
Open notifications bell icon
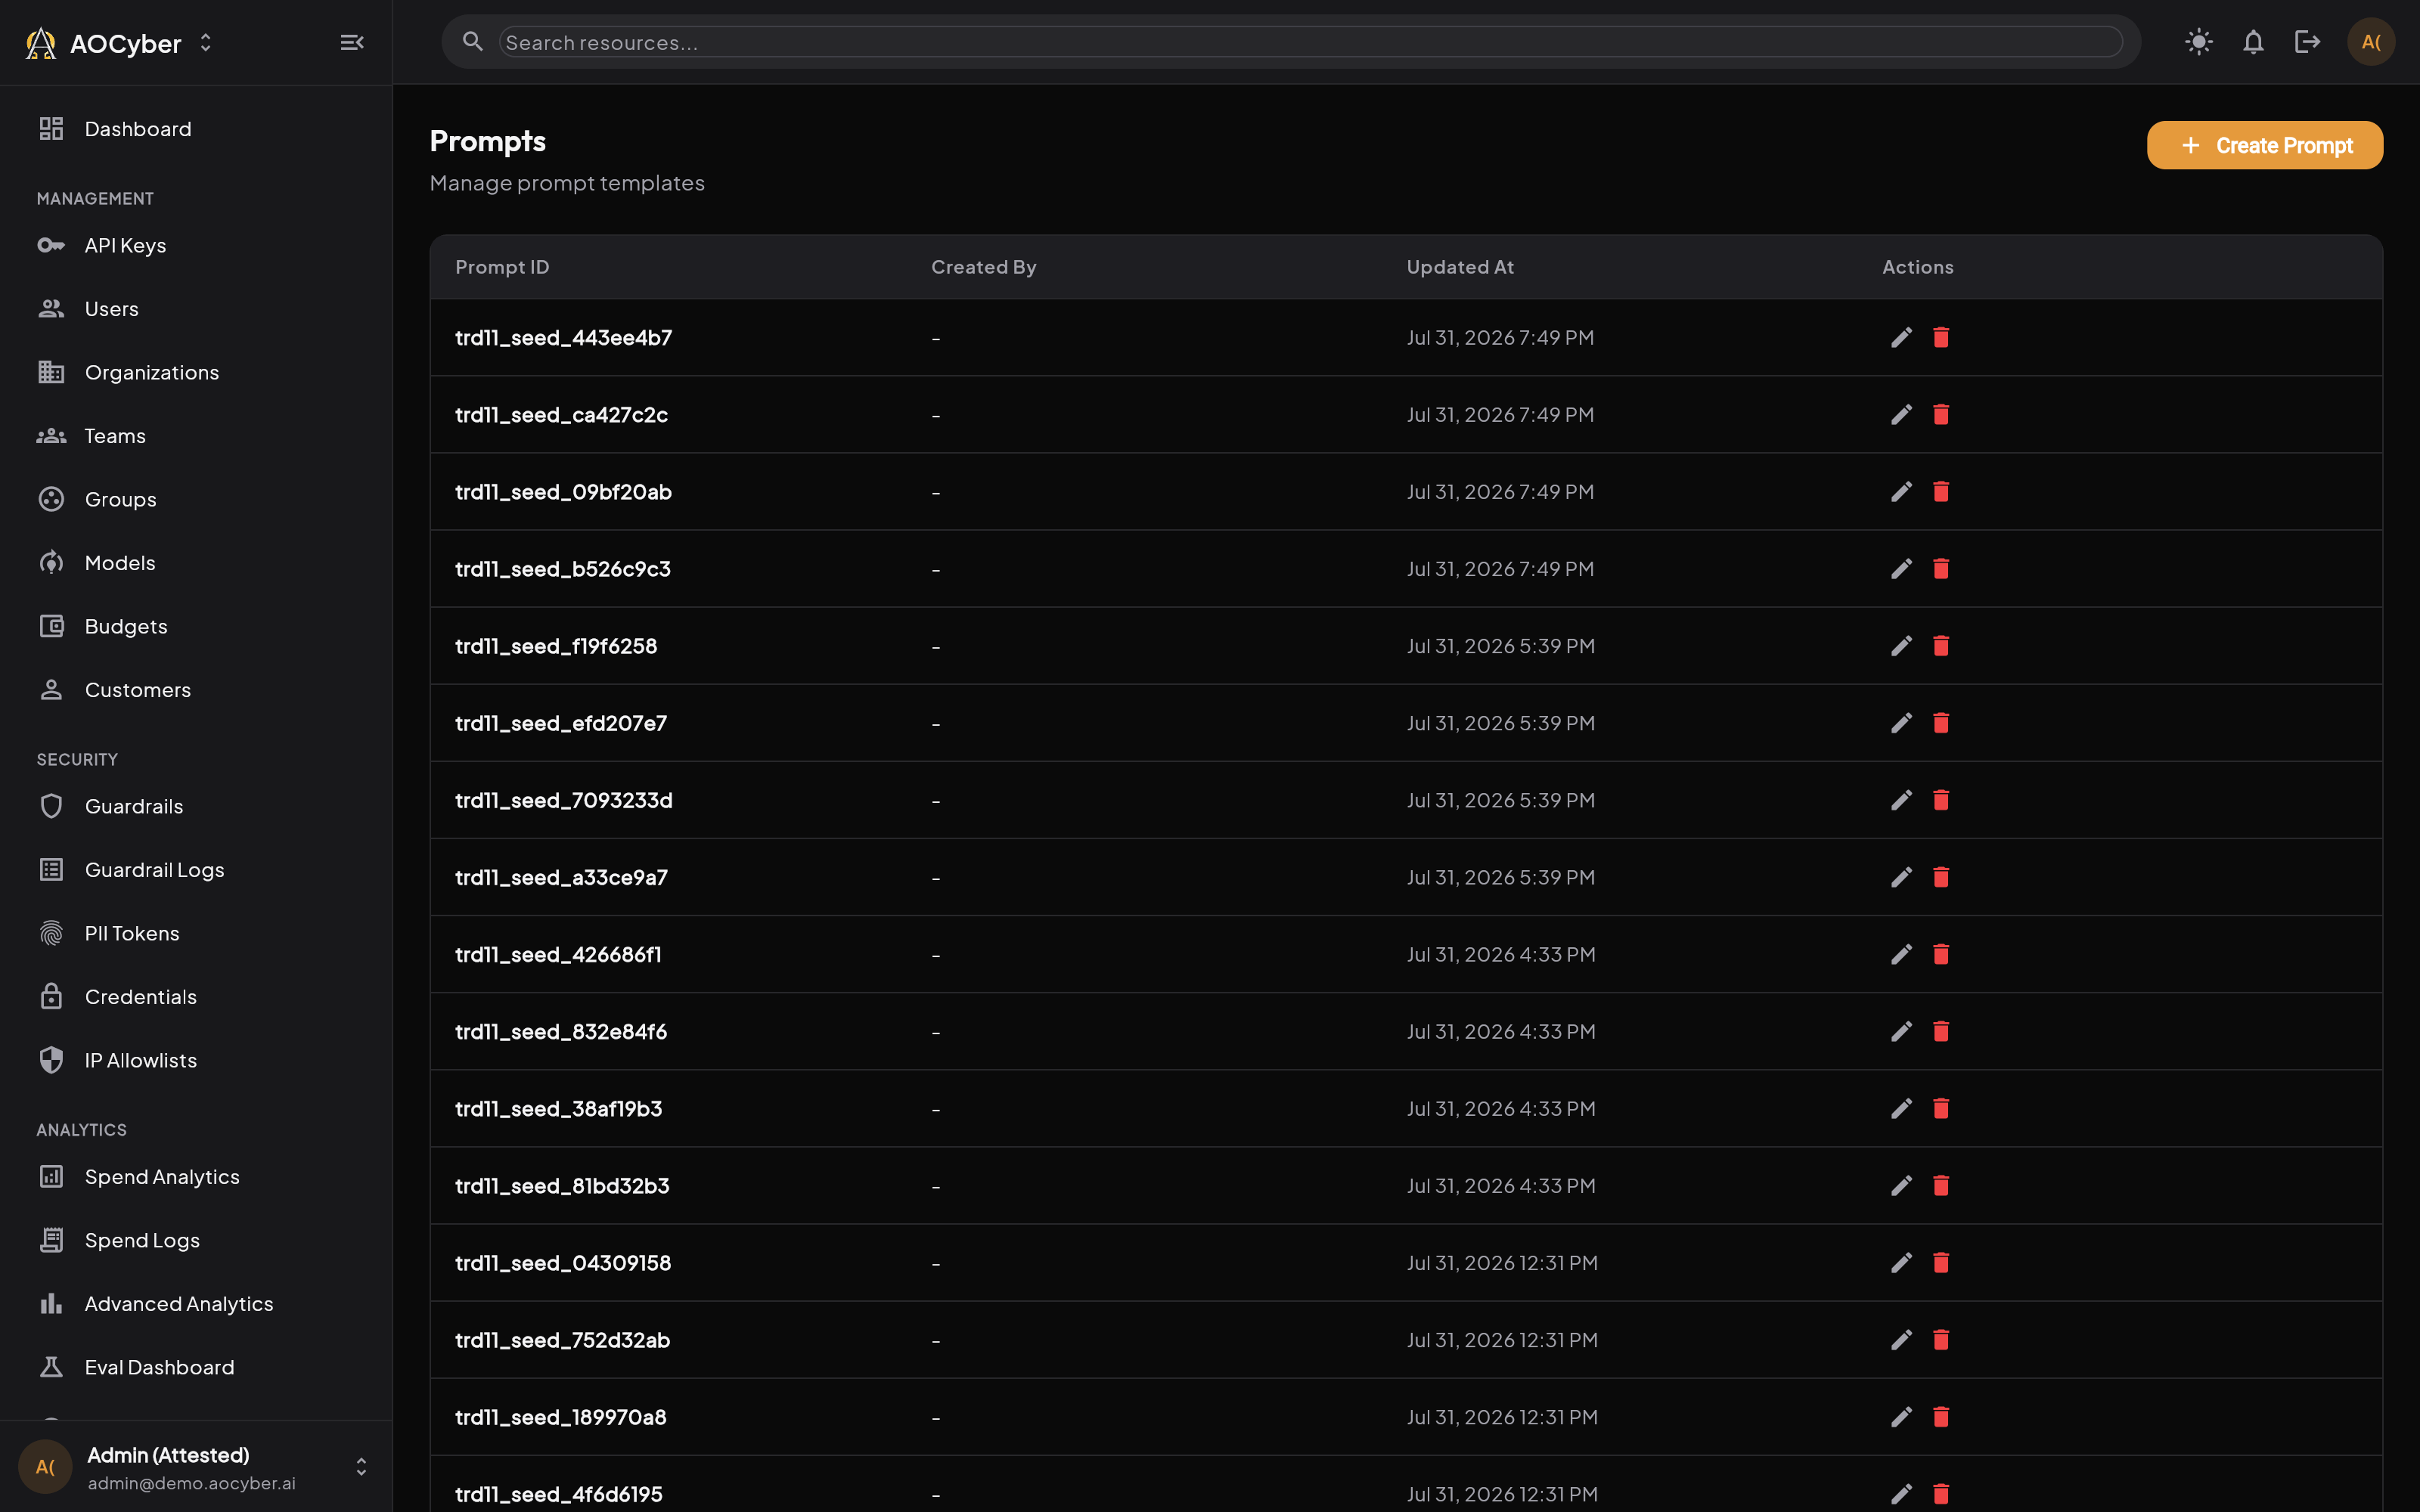[2252, 42]
